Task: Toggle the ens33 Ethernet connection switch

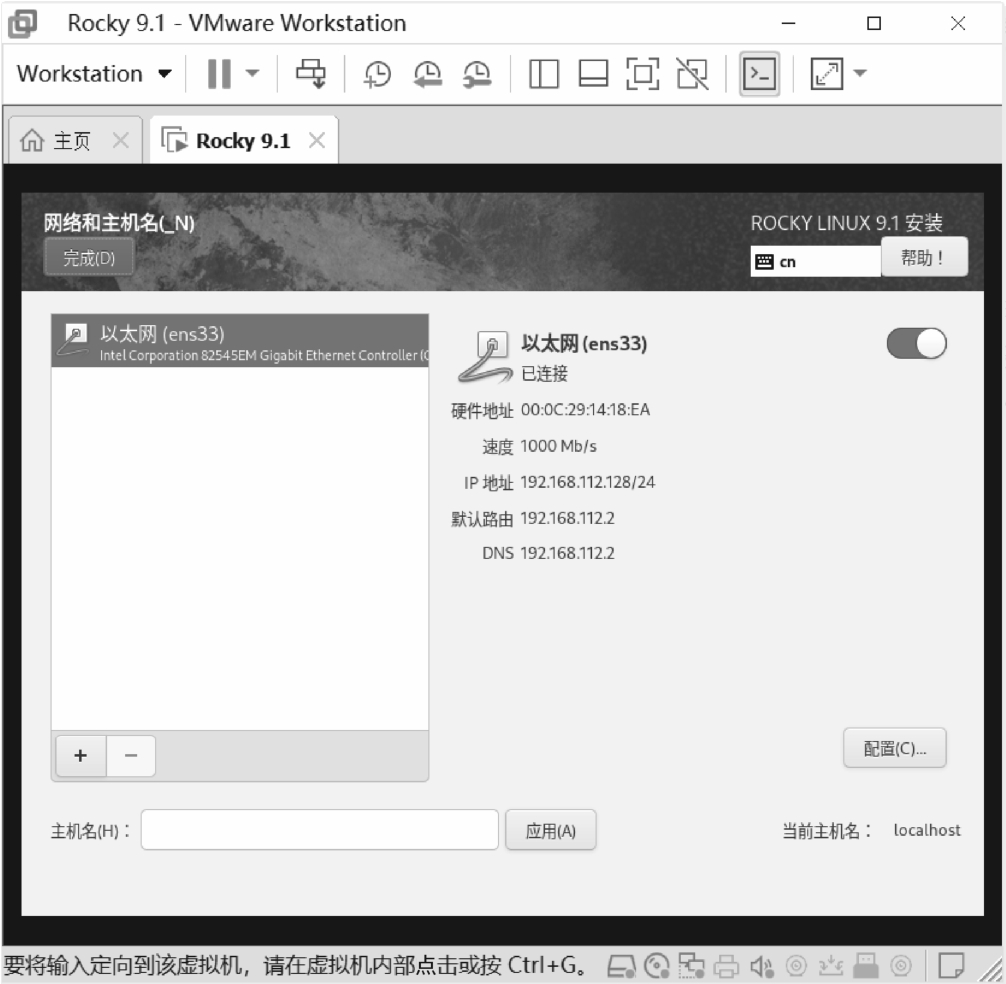Action: 916,344
